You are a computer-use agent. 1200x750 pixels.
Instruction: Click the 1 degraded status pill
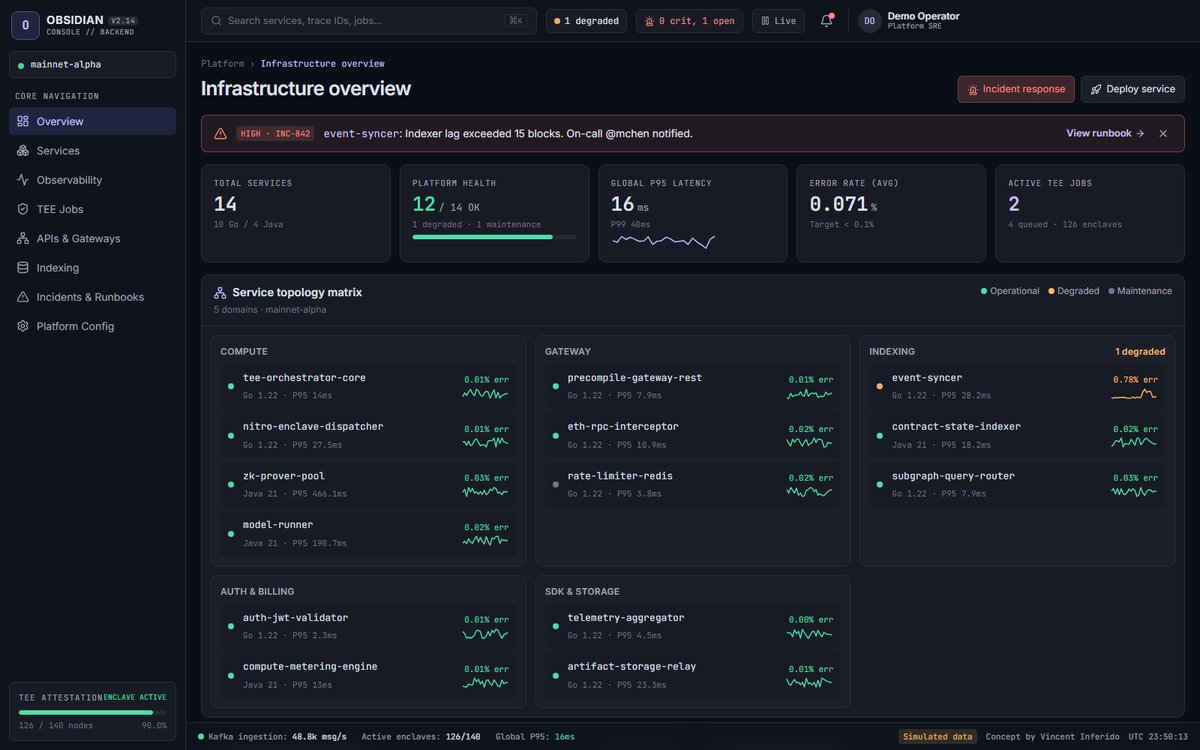click(586, 20)
